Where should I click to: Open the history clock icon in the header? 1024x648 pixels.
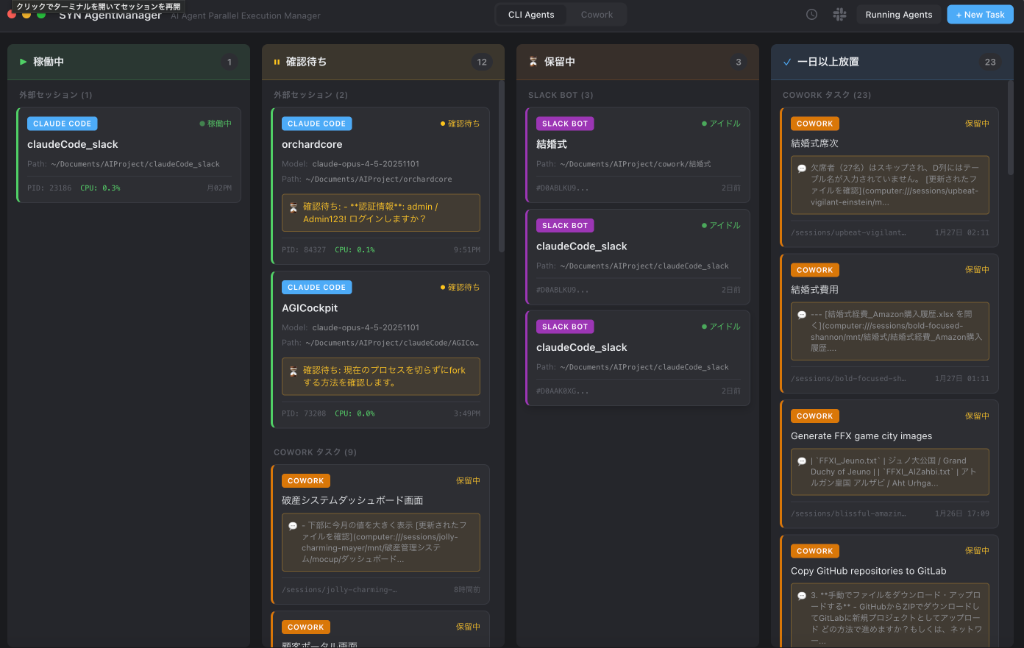[x=809, y=14]
